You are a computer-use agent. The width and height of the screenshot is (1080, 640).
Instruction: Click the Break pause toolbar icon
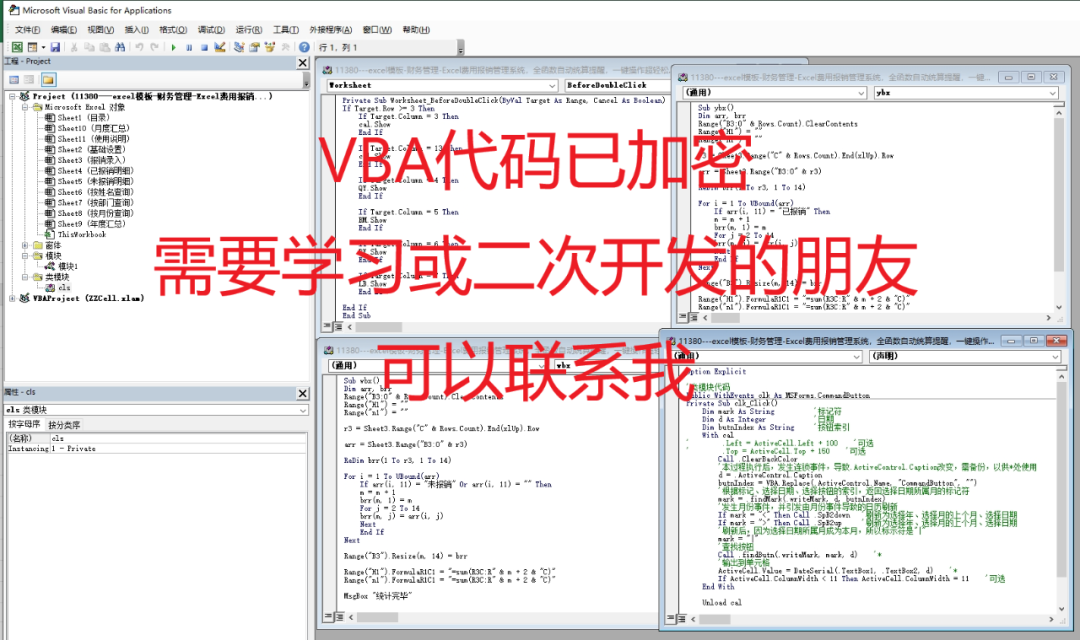(x=189, y=48)
